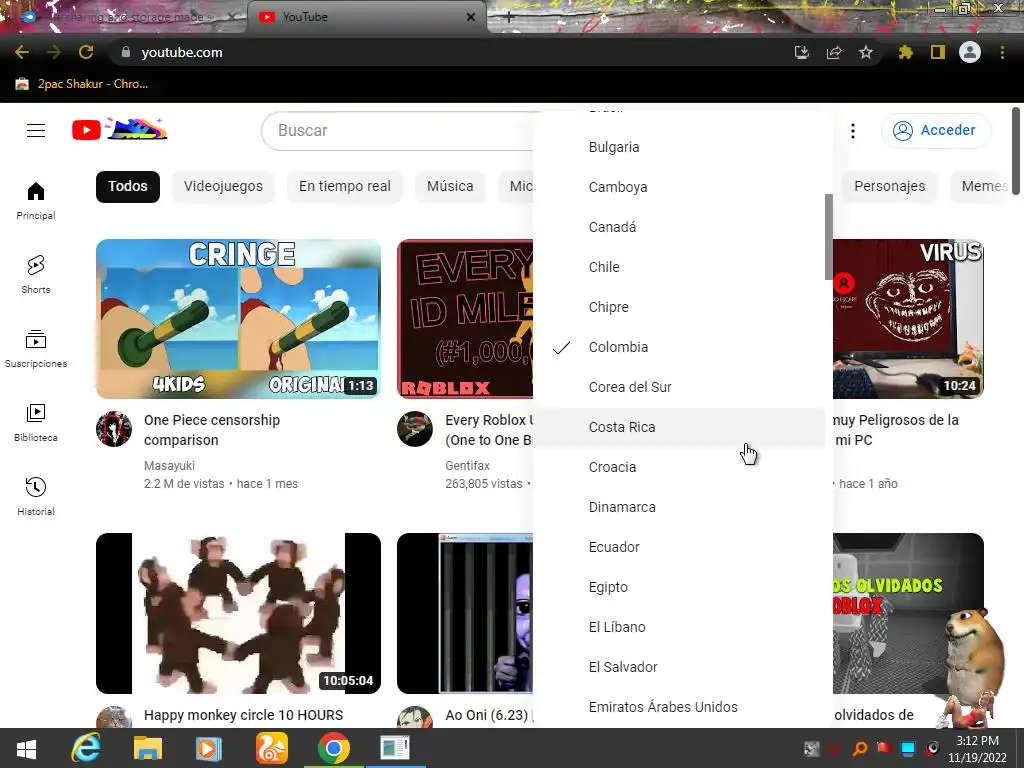Toggle Chrome side panel icon
This screenshot has width=1024, height=768.
[x=938, y=52]
